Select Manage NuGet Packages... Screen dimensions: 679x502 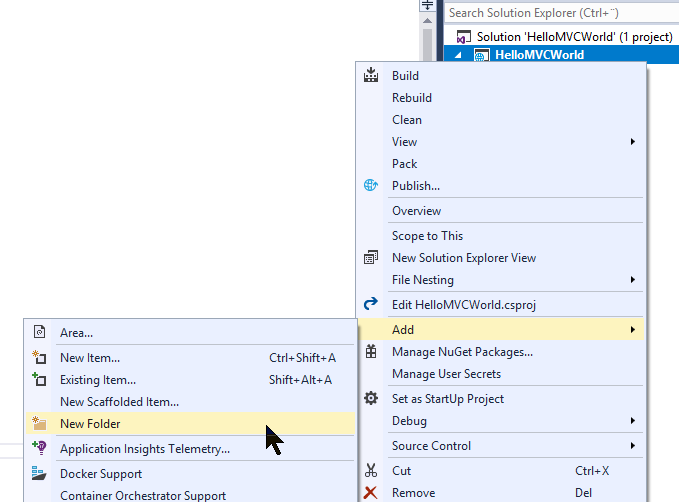pyautogui.click(x=501, y=352)
